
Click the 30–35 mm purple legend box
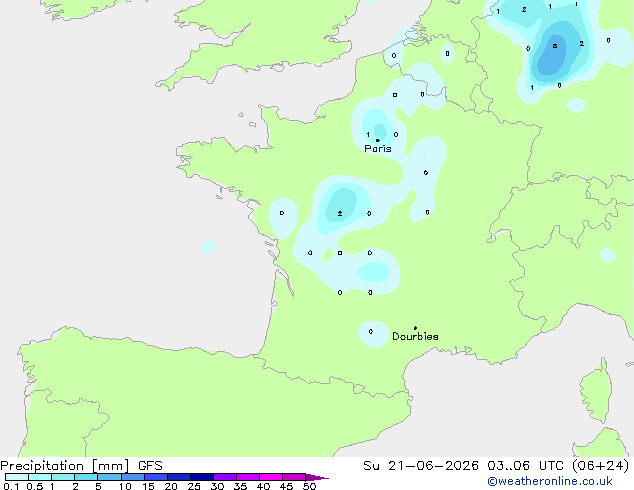tap(224, 477)
